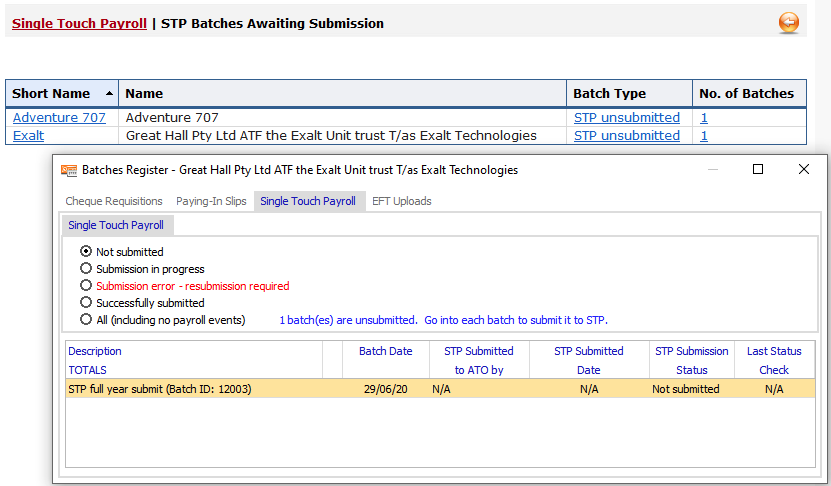The width and height of the screenshot is (831, 486).
Task: Click STP unsubmitted link for Adventure 707
Action: click(626, 118)
